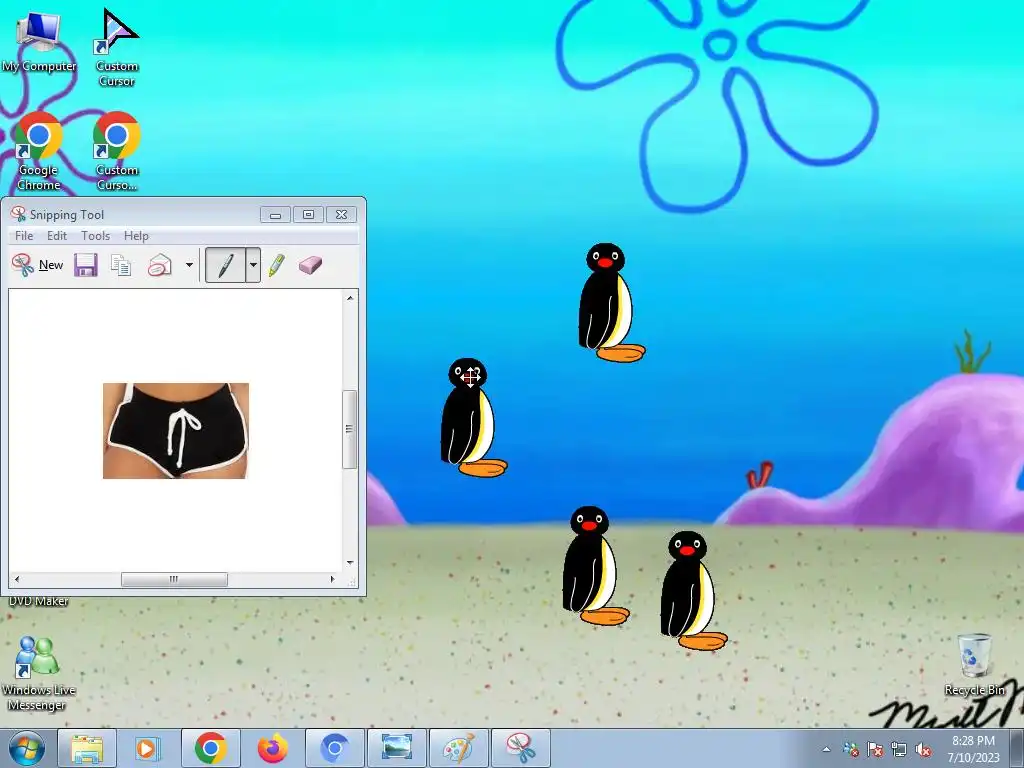Click the horizontal scrollbar thumb
Screen dimensions: 1024x768
(x=174, y=579)
